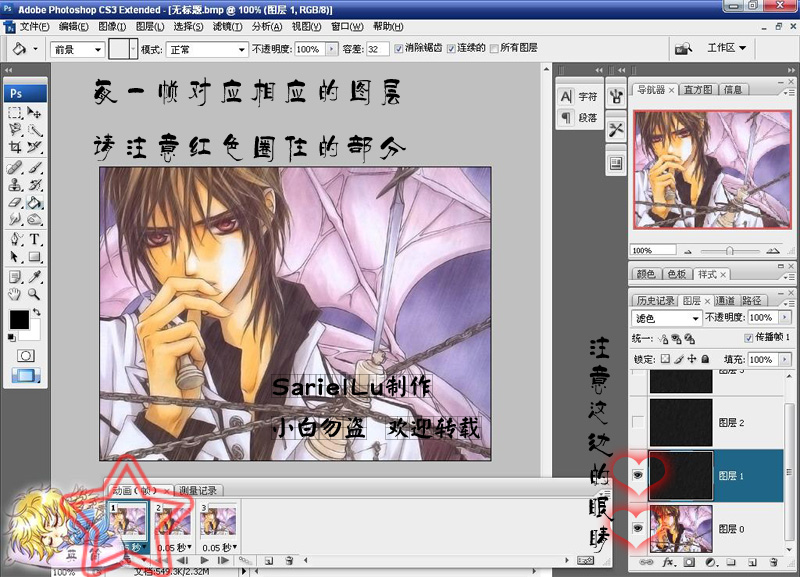800x577 pixels.
Task: Select the Move tool
Action: click(x=34, y=112)
